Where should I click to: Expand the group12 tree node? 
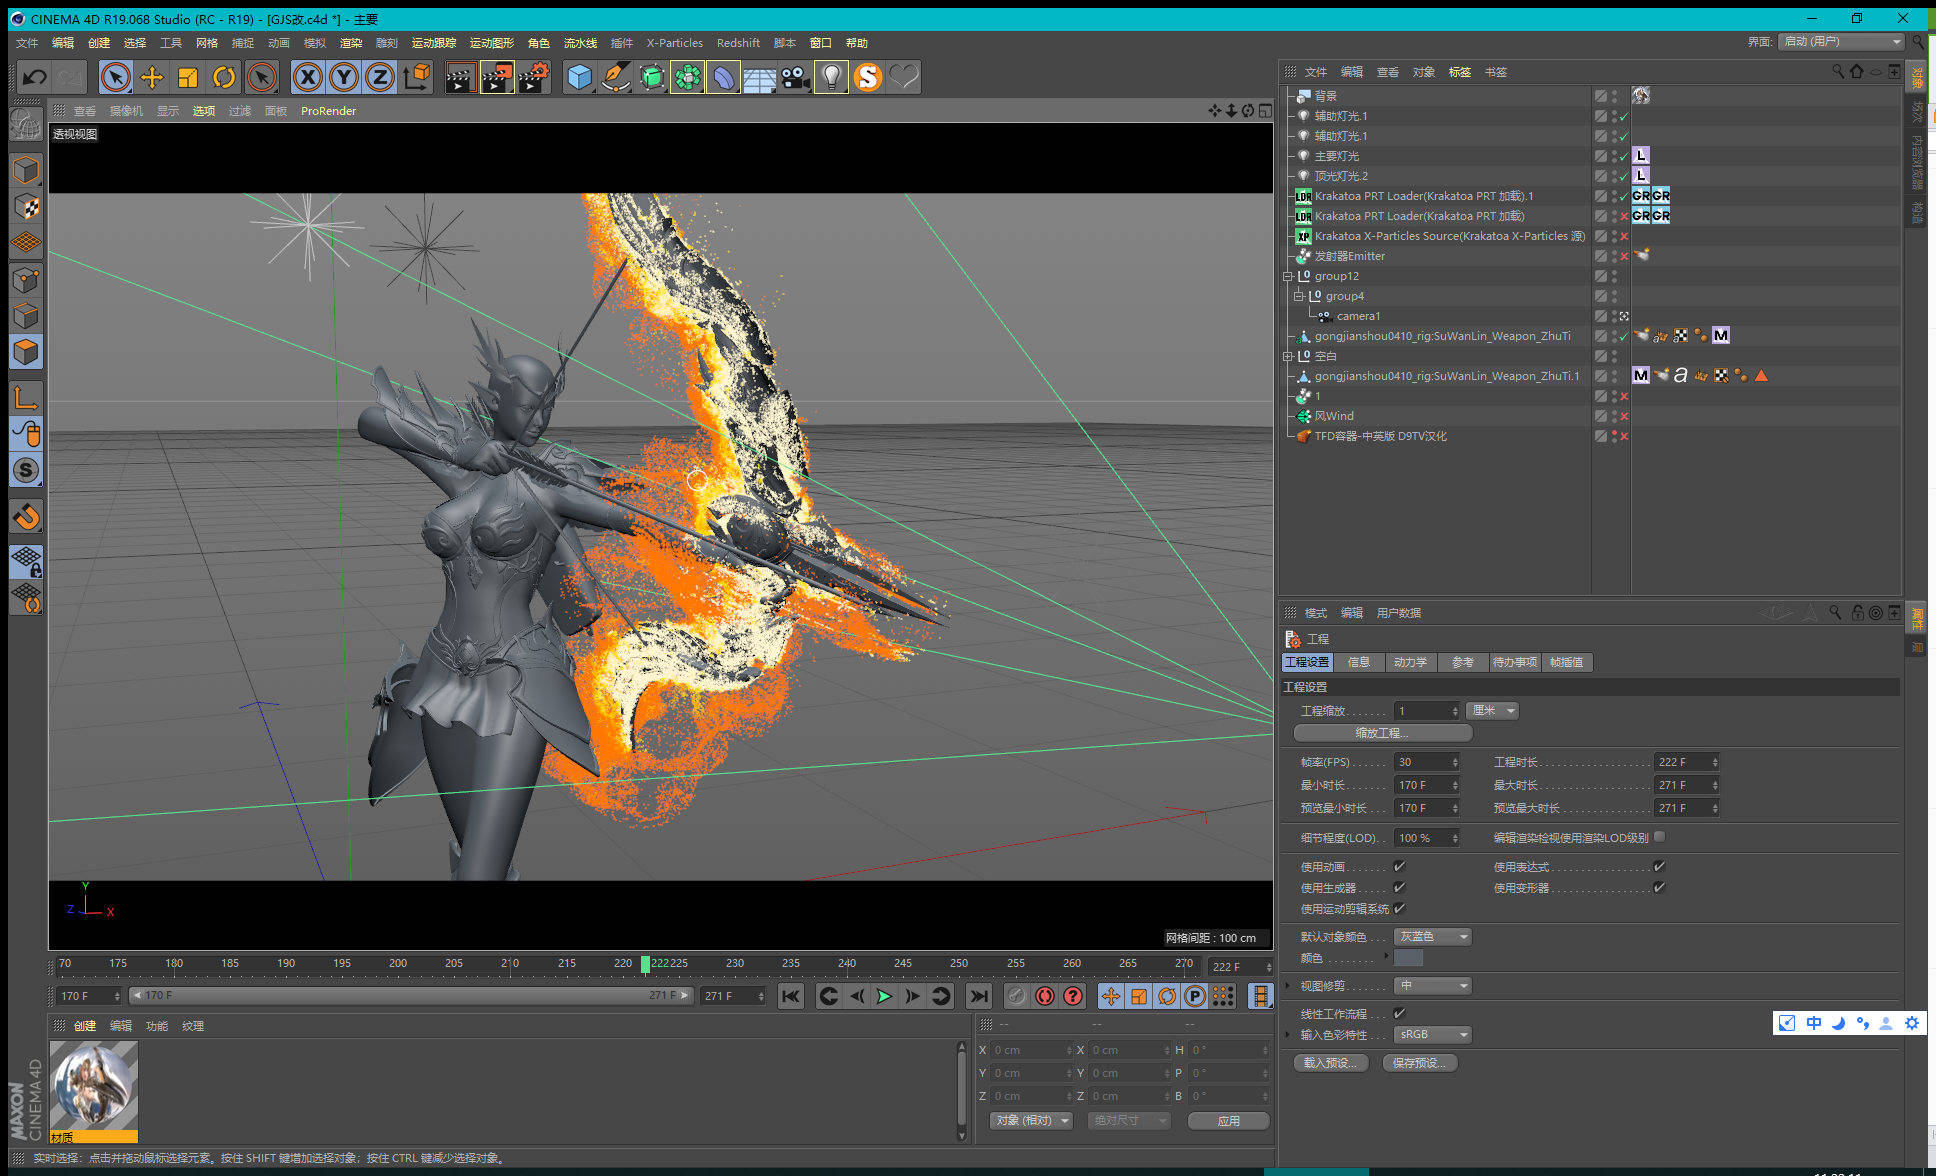(1288, 276)
